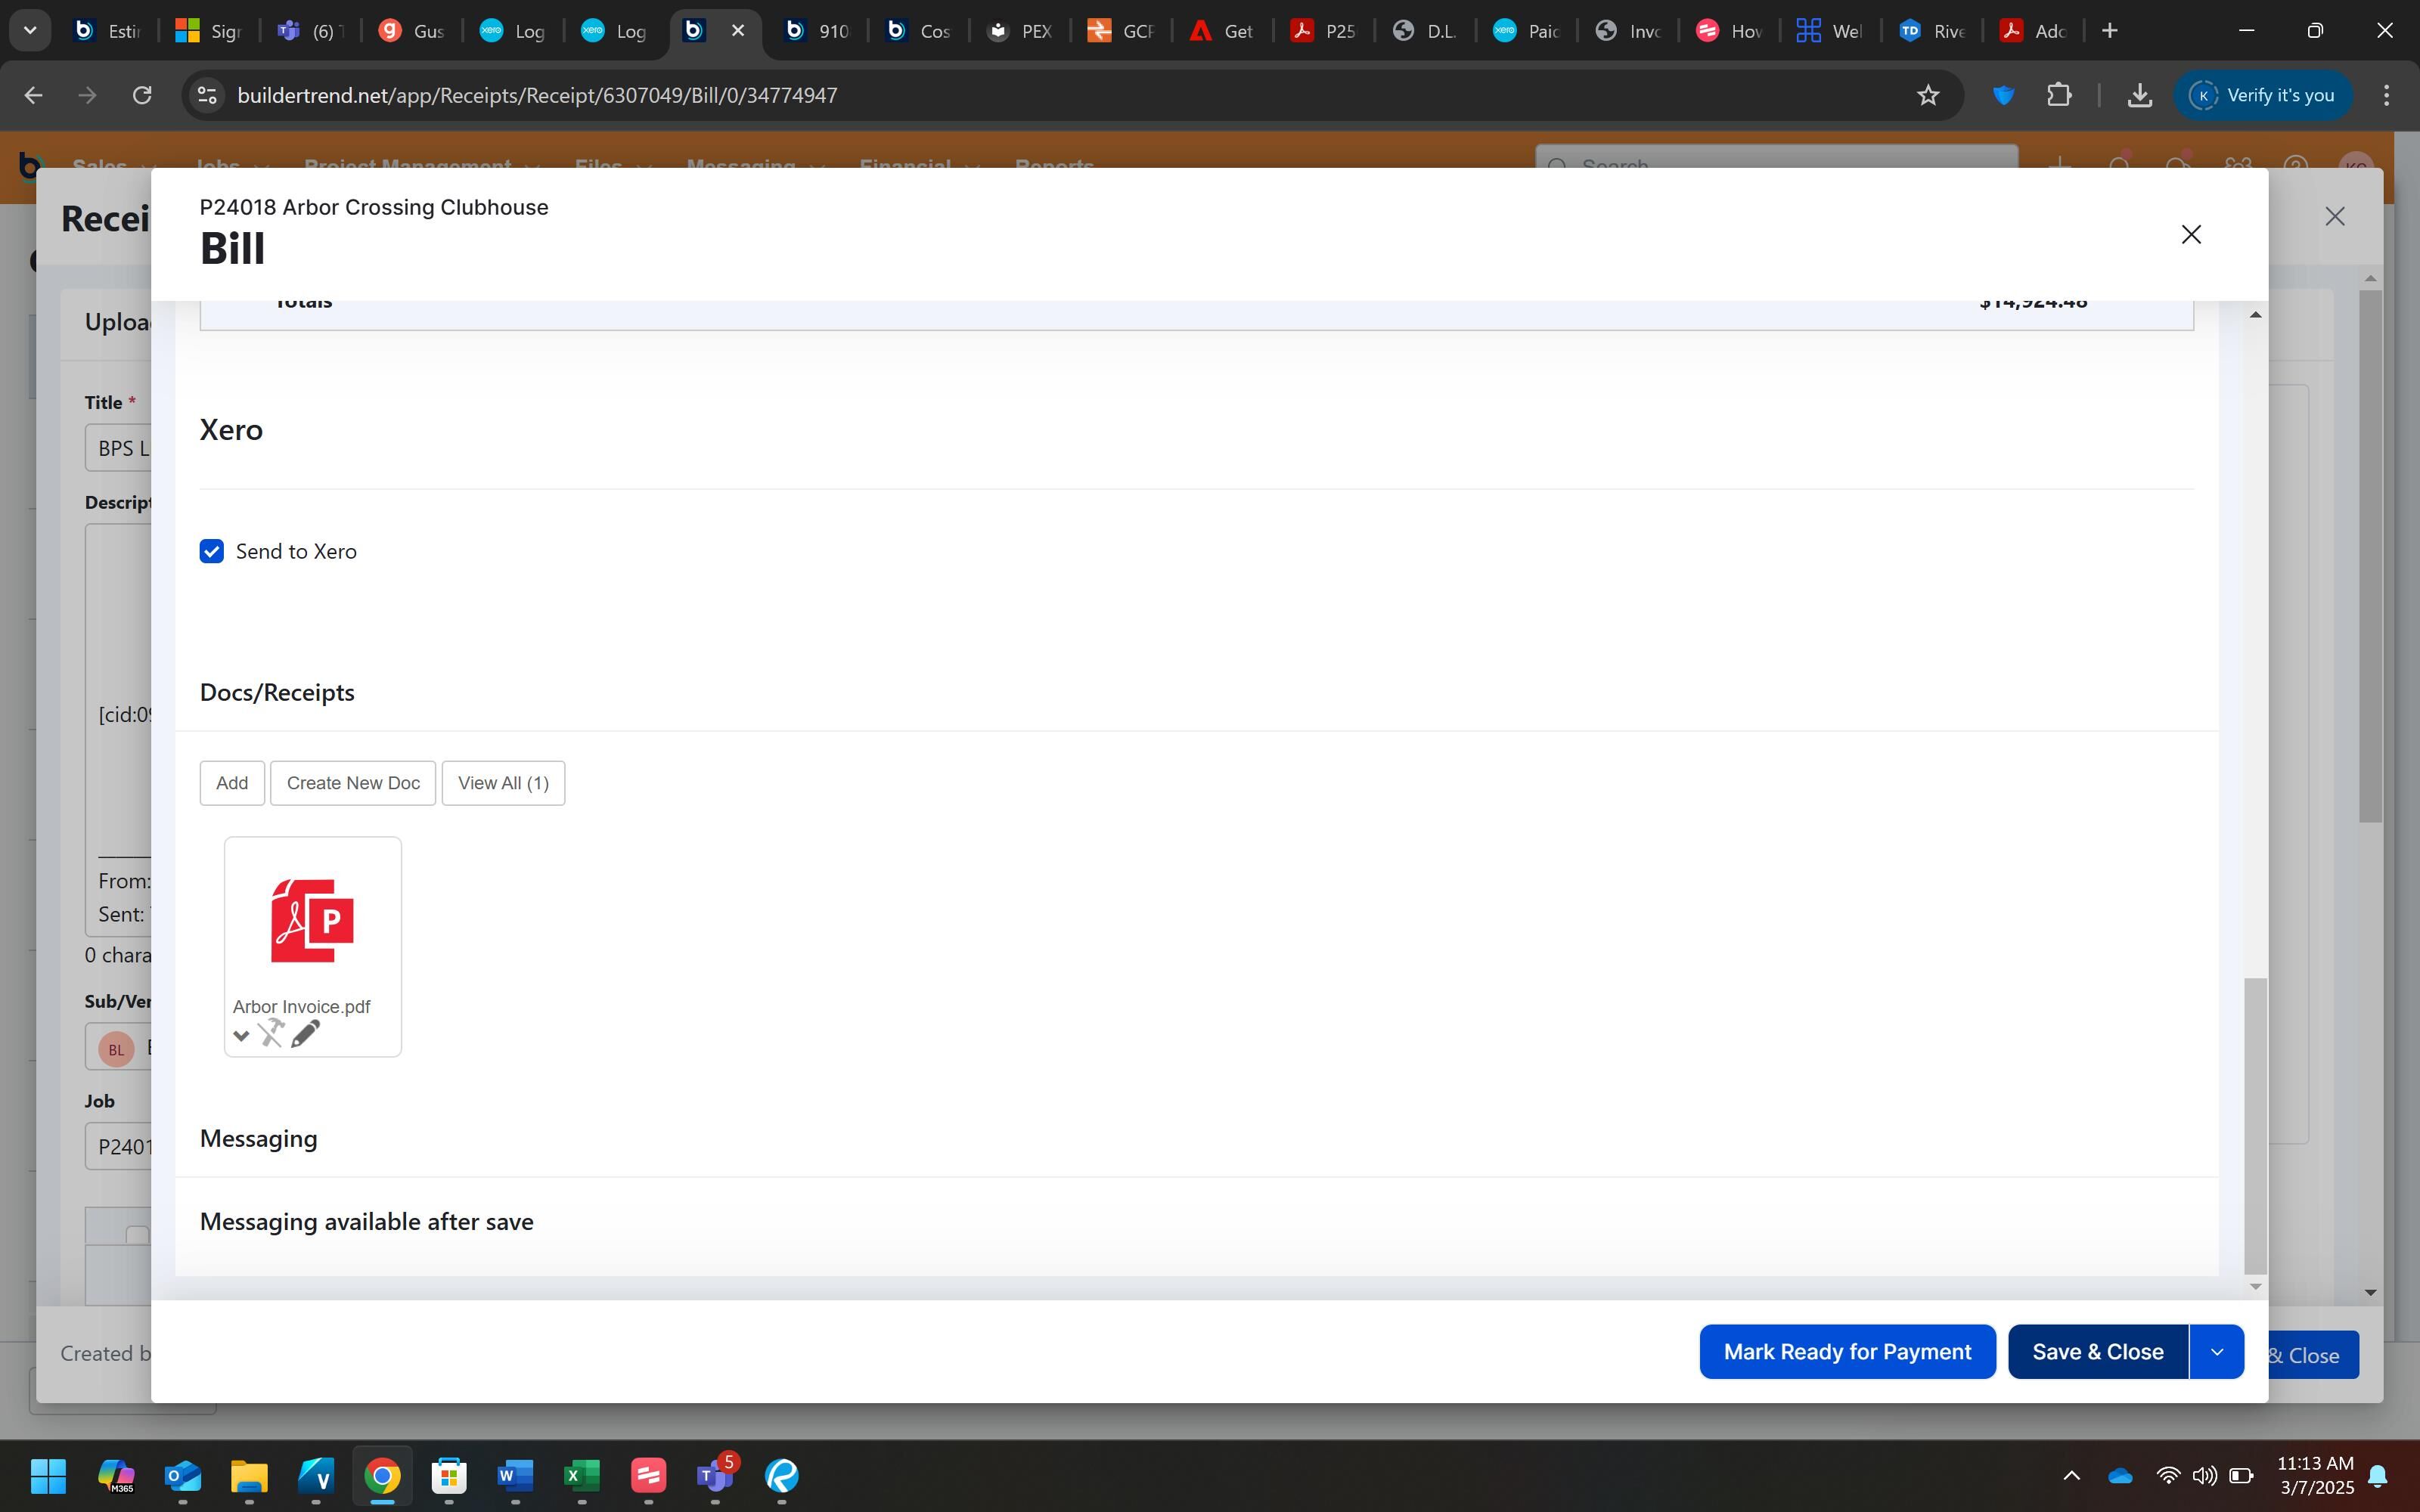
Task: Click the browser reload icon
Action: 142,95
